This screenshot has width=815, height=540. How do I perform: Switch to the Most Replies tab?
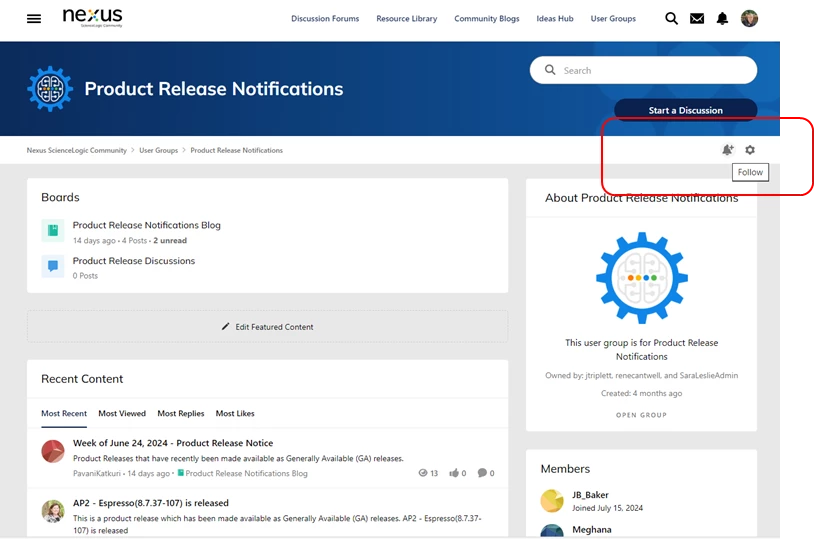[x=181, y=414]
